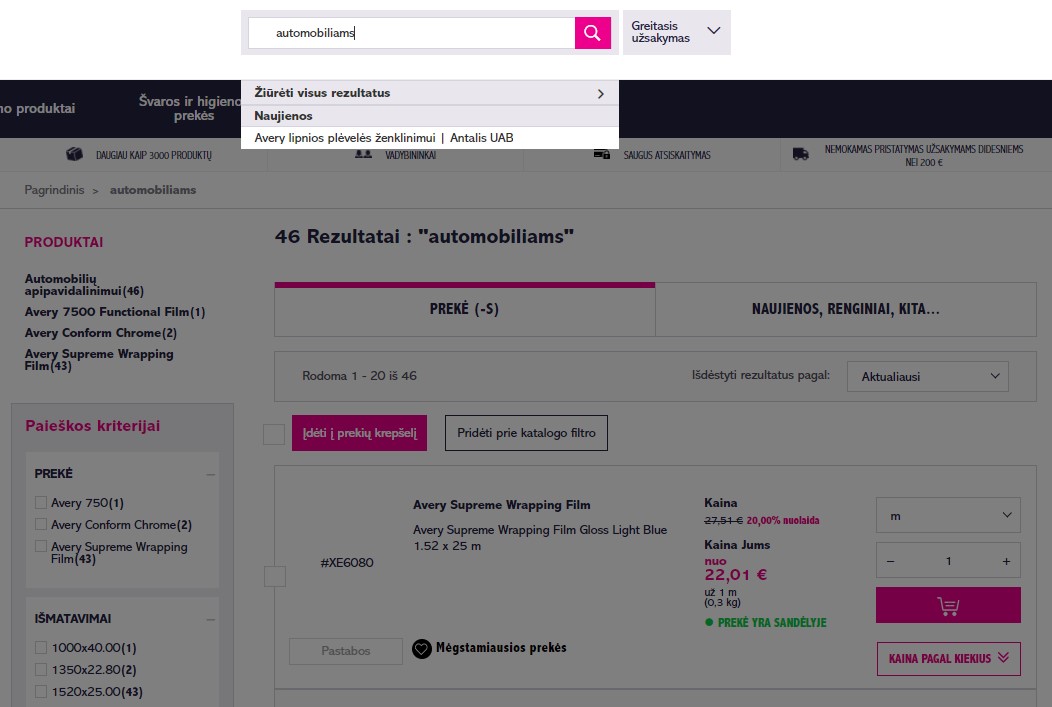Viewport: 1052px width, 707px height.
Task: Go to Pagrindinis breadcrumb link
Action: 54,190
